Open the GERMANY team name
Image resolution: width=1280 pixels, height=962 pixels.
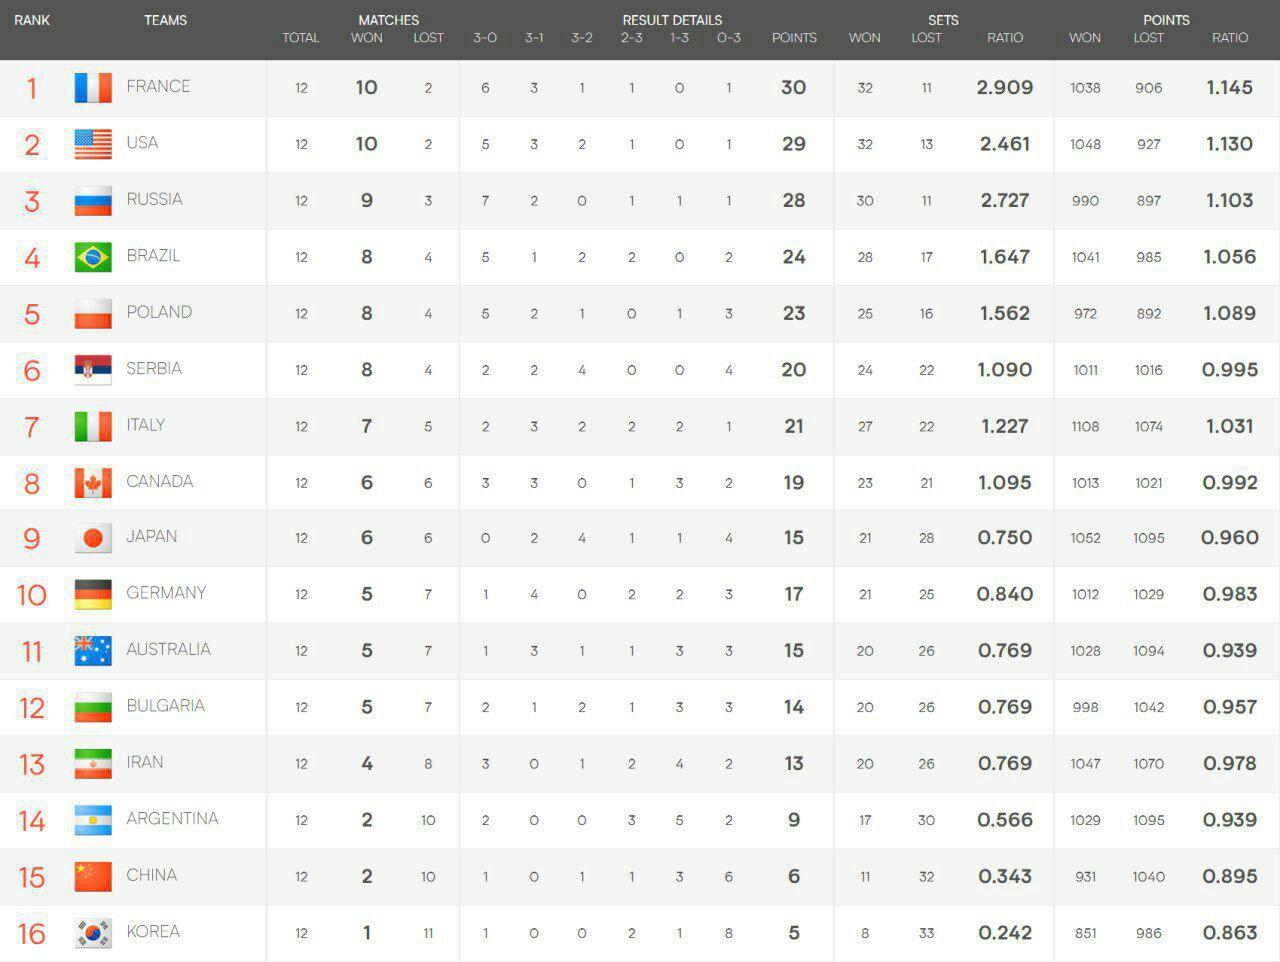click(166, 593)
